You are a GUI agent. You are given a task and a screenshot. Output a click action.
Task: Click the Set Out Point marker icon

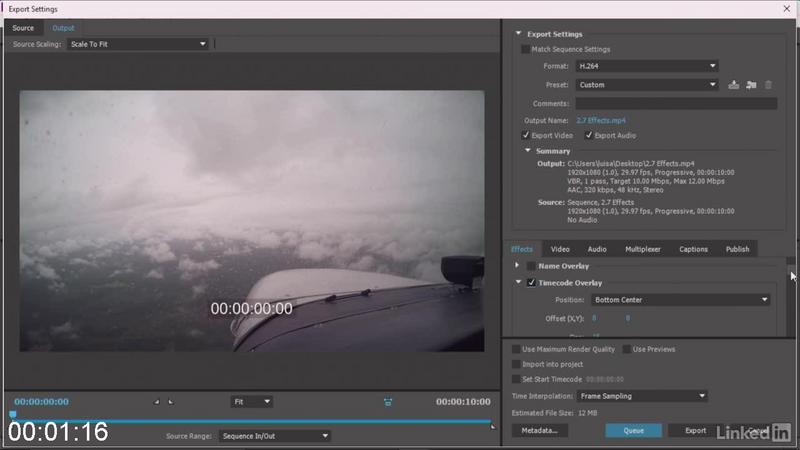(171, 402)
